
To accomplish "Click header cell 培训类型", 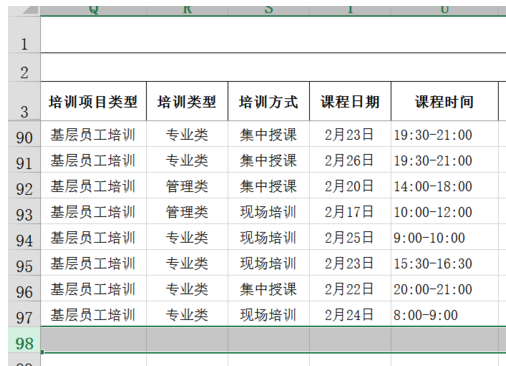I will pos(187,101).
